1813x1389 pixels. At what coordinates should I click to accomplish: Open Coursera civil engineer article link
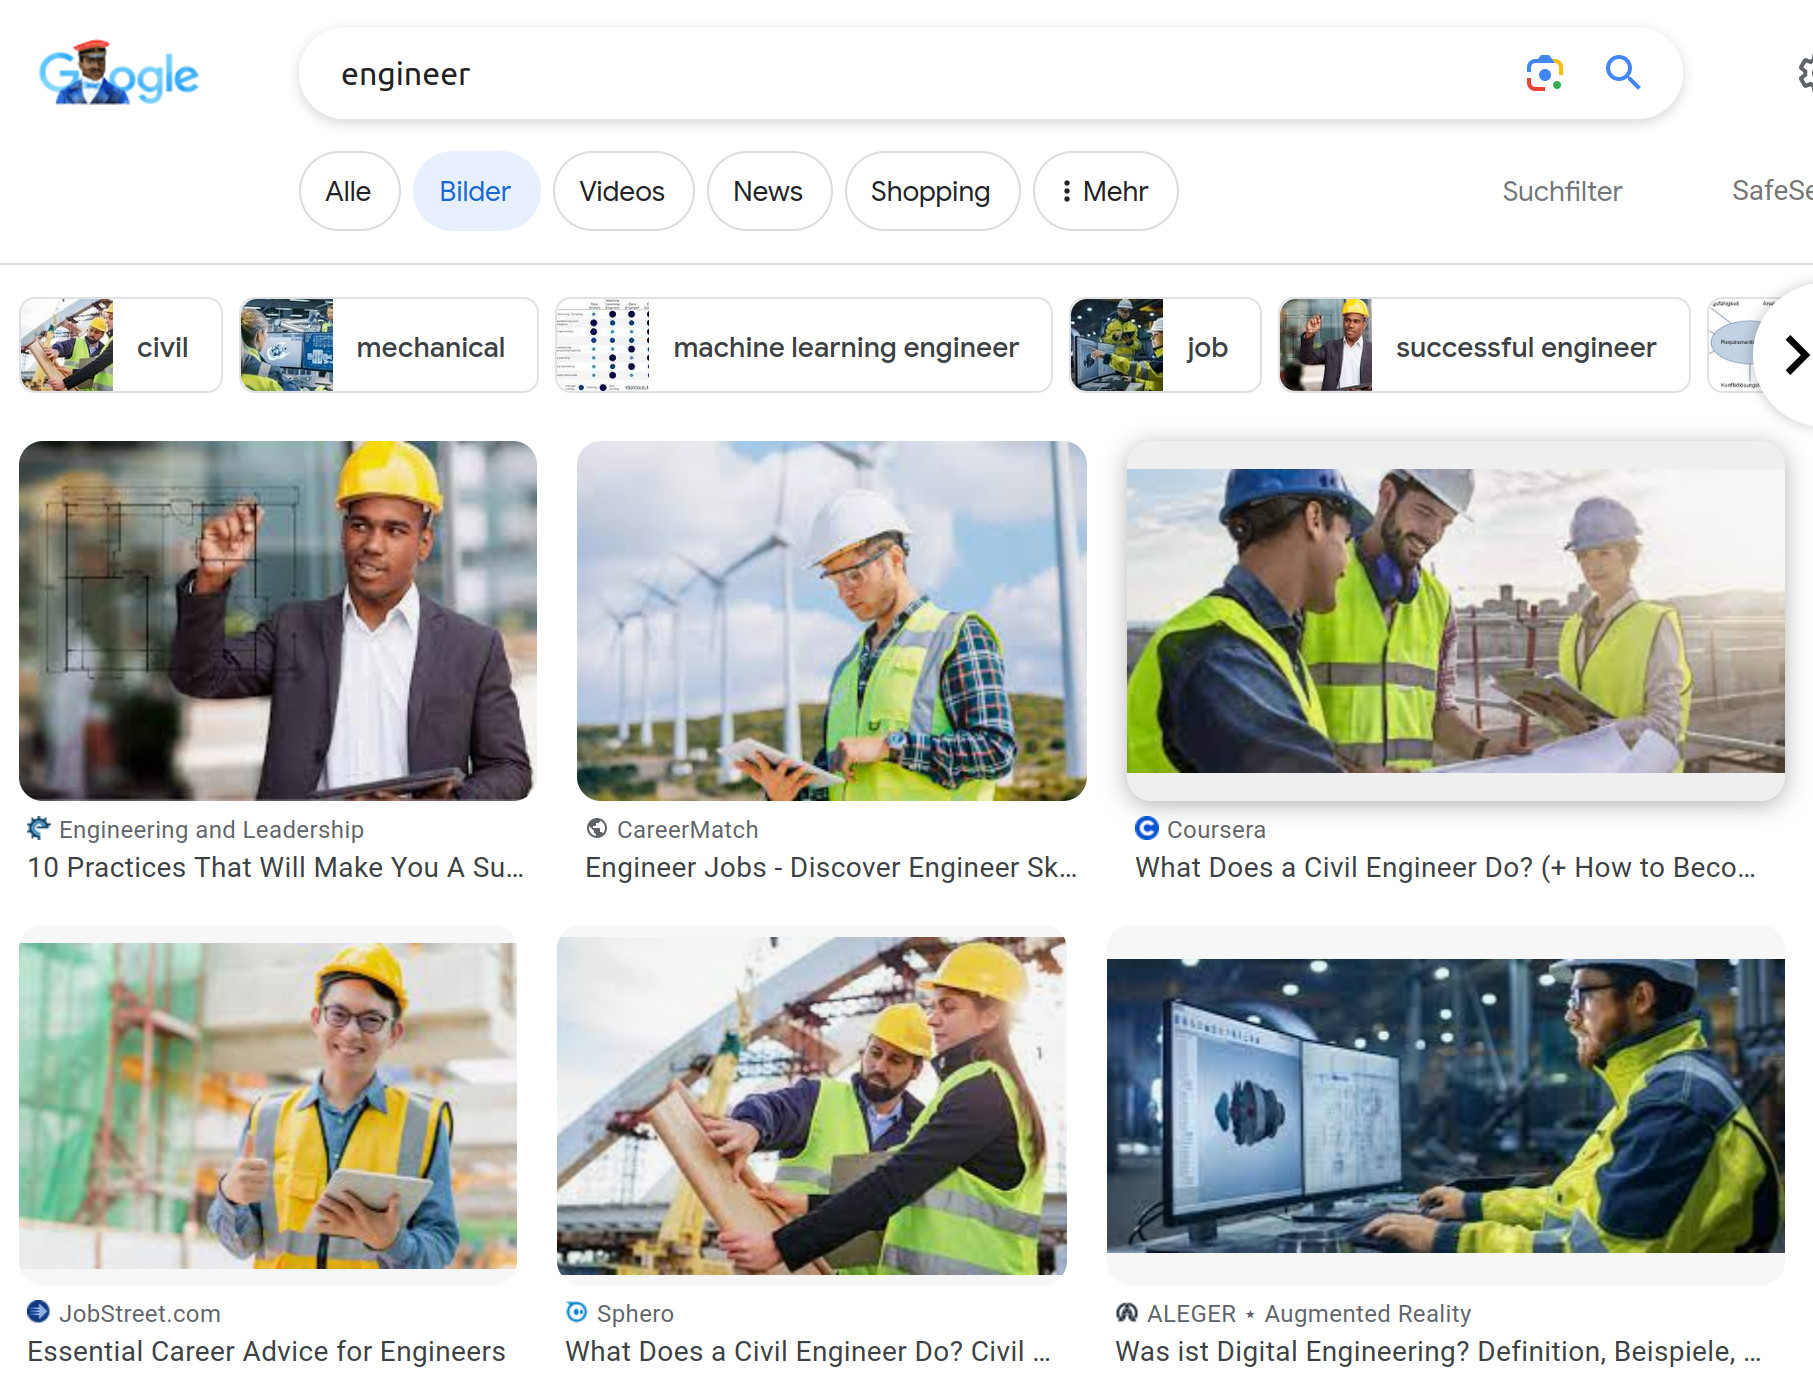click(x=1444, y=867)
